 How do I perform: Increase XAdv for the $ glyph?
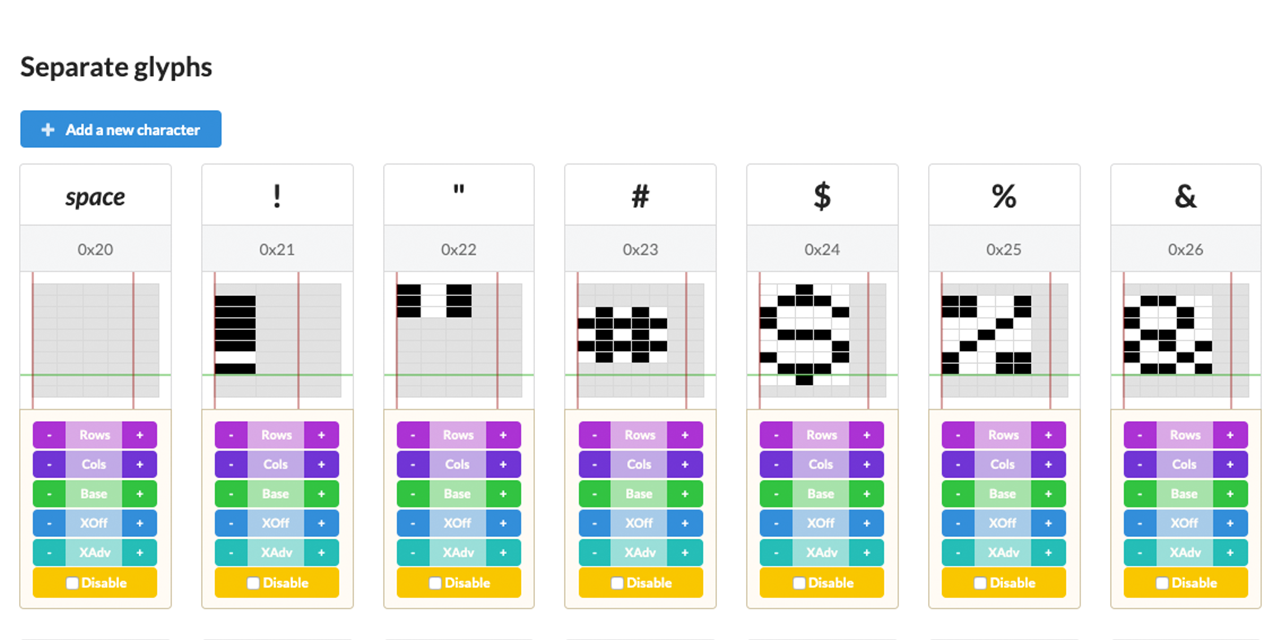(866, 553)
